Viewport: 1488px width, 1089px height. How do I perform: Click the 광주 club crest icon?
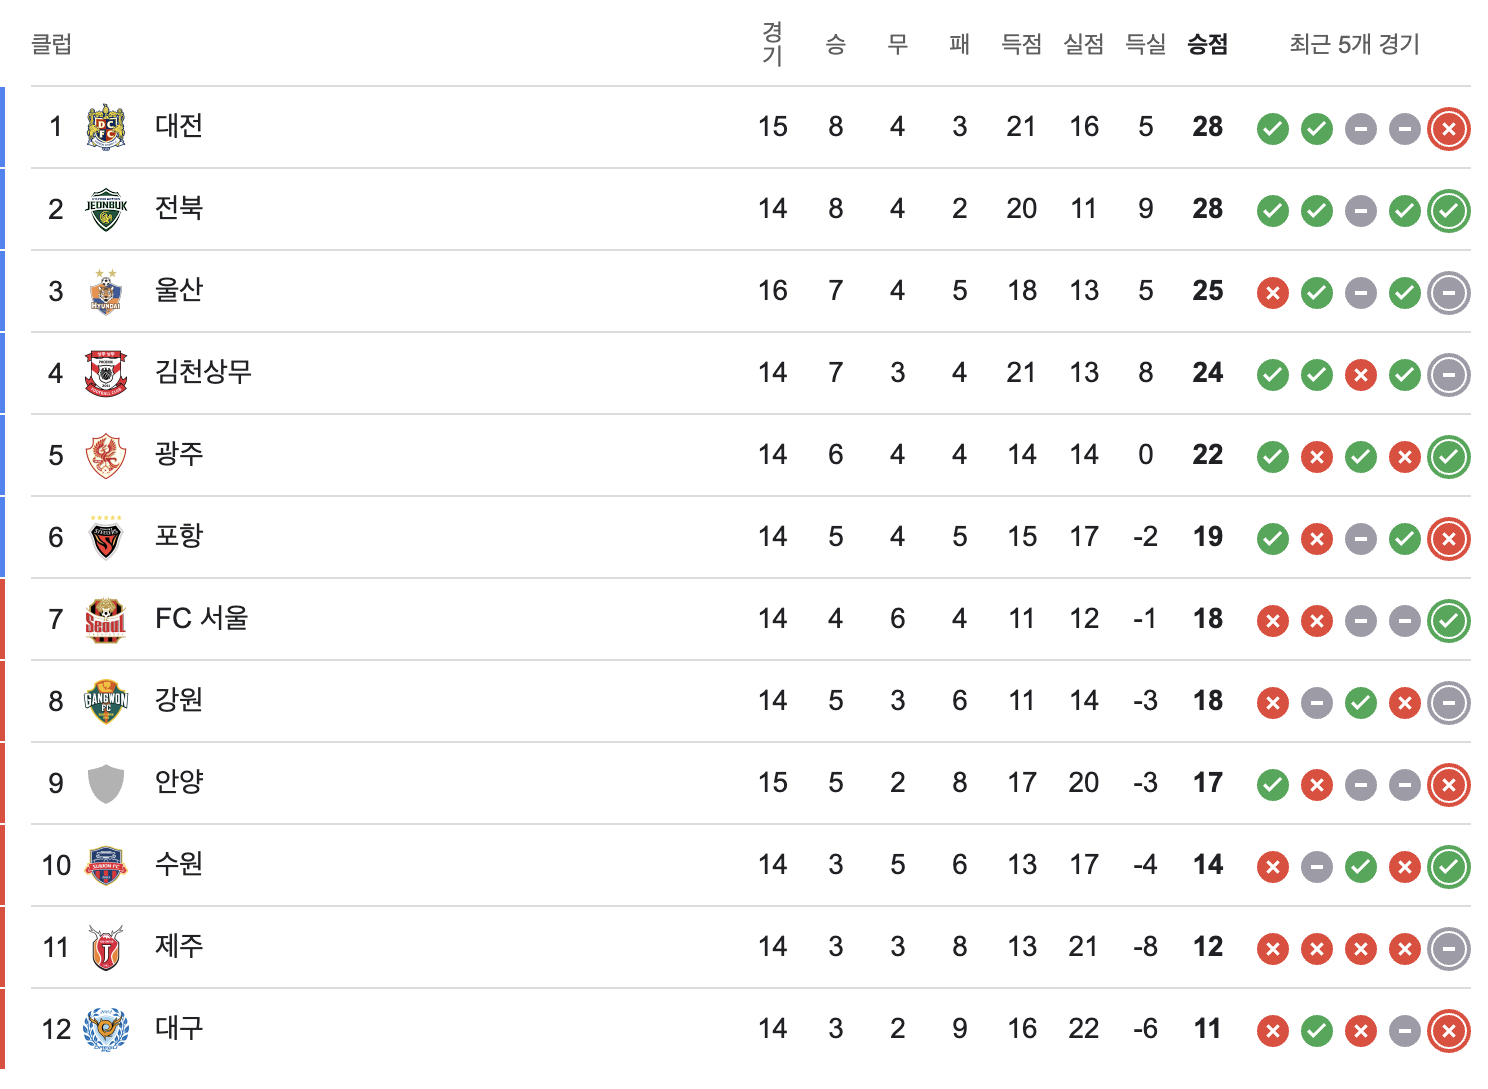click(x=106, y=455)
